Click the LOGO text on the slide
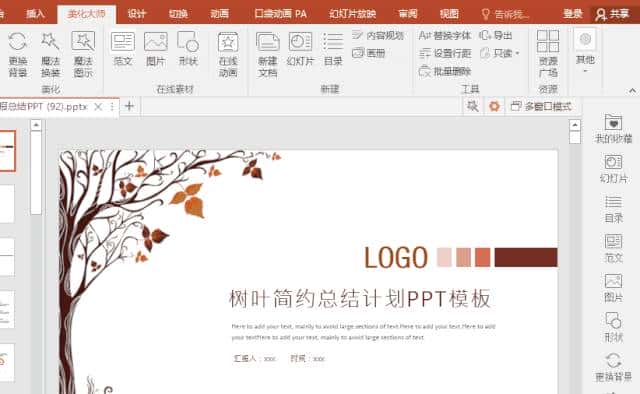 (396, 258)
